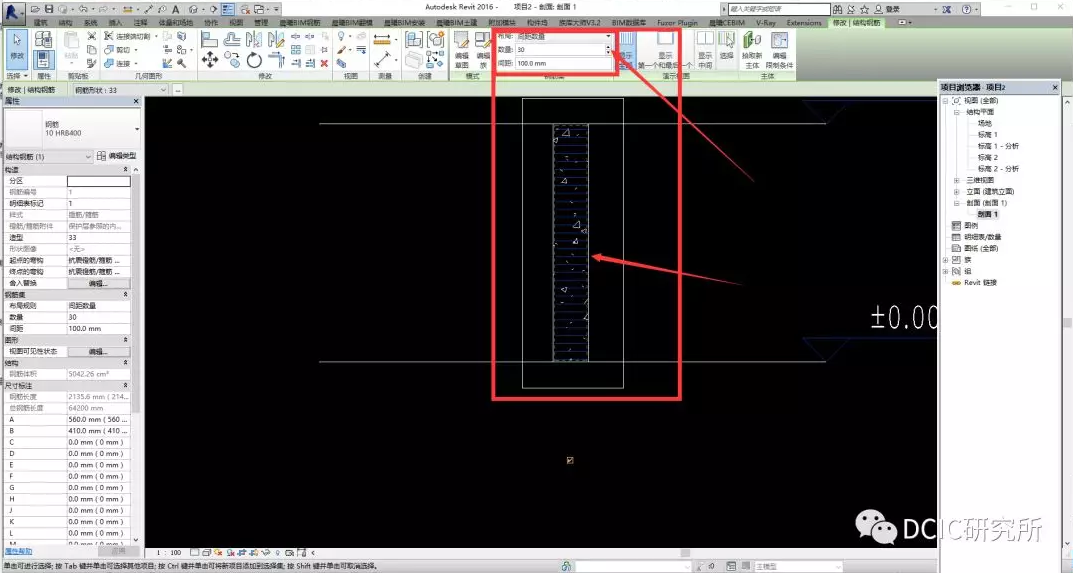Select the Offset tool icon
This screenshot has height=573, width=1073.
tap(232, 40)
